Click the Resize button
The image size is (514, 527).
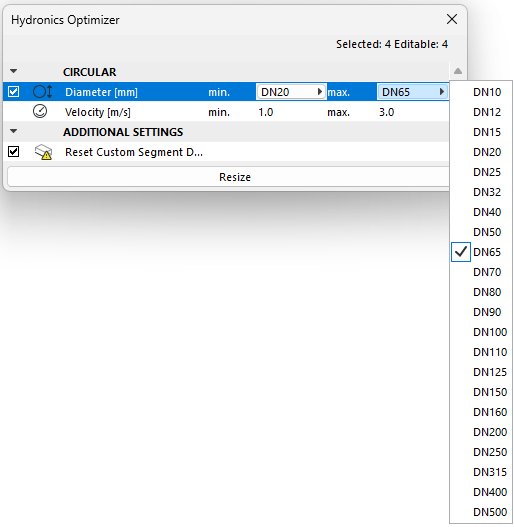[235, 177]
